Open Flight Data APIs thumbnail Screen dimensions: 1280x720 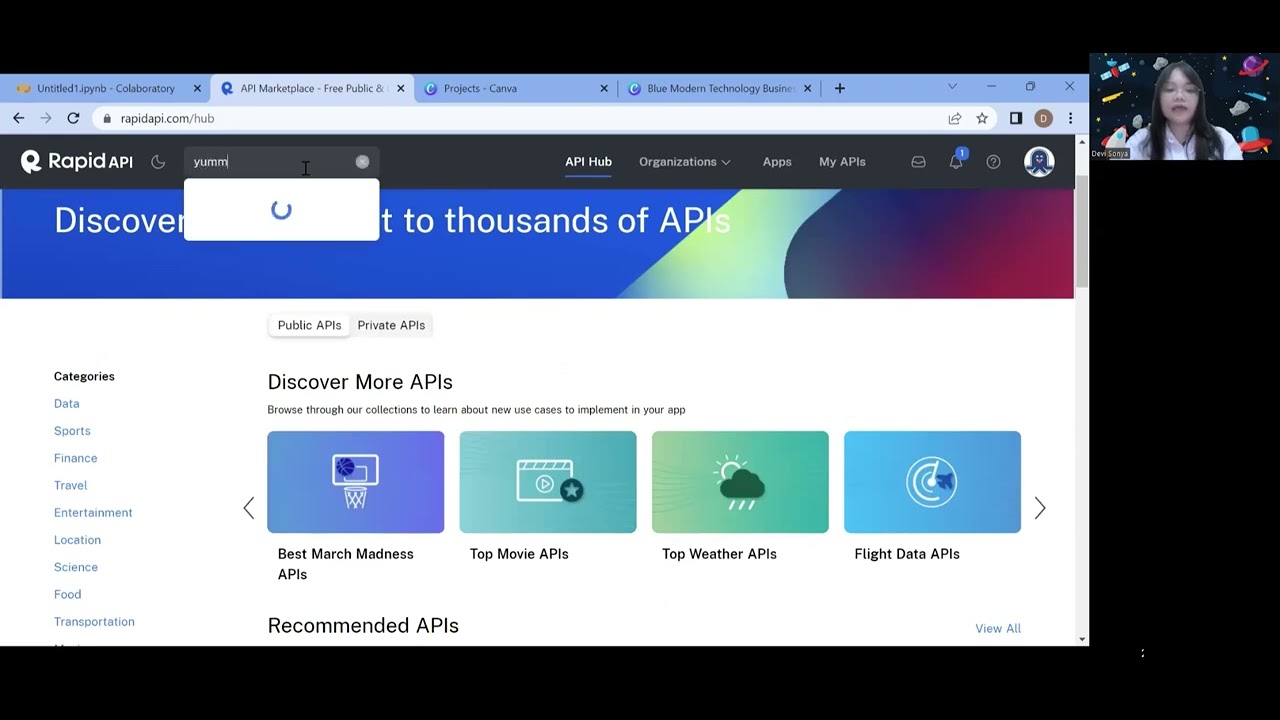[x=932, y=482]
